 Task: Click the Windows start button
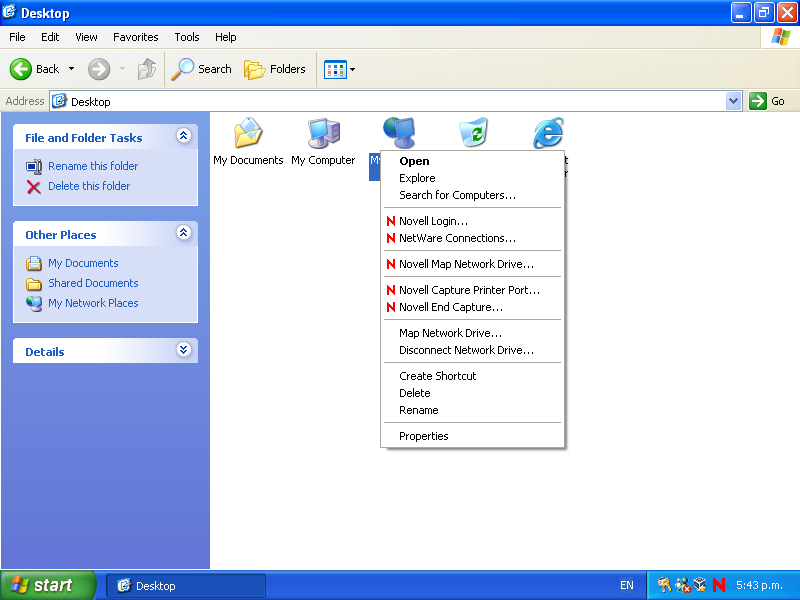48,585
